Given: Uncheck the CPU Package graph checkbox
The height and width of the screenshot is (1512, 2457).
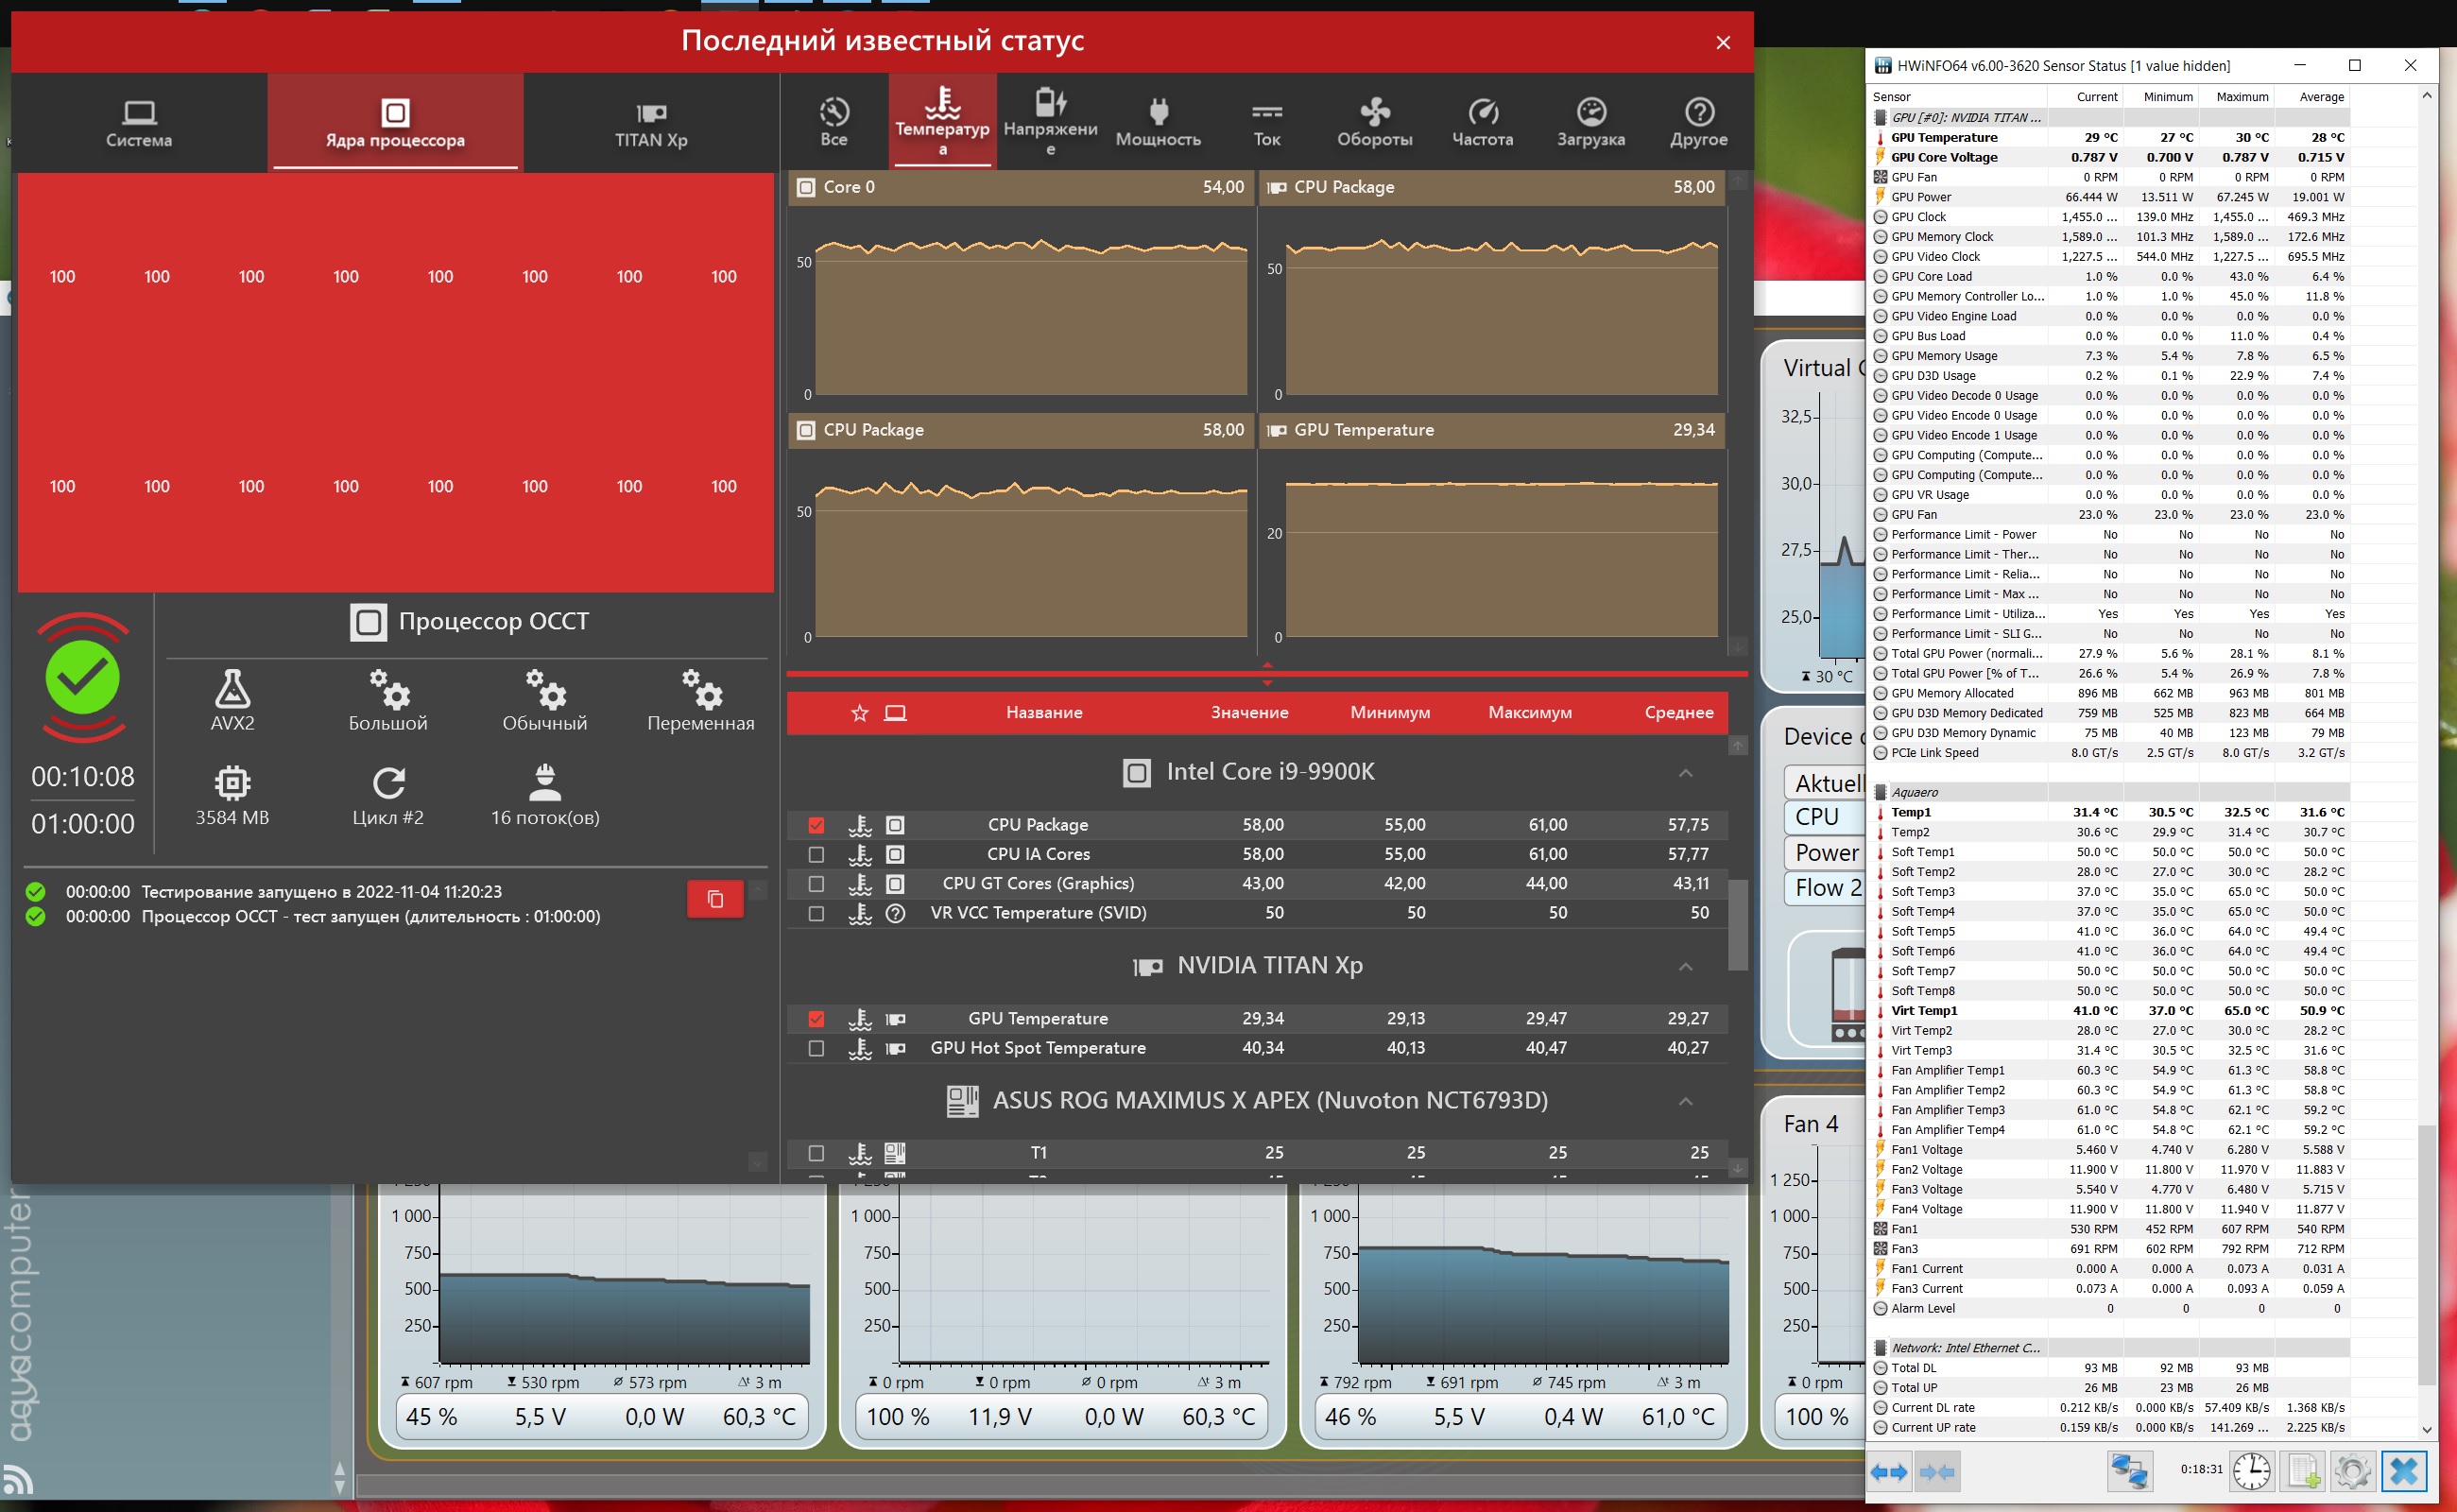Looking at the screenshot, I should click(816, 825).
